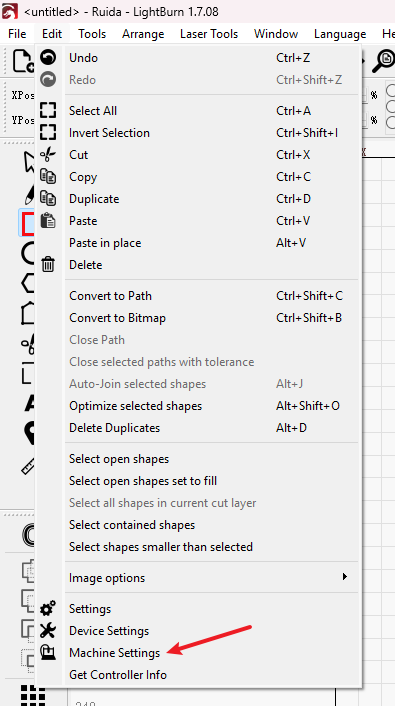Click the Cut scissors icon
The image size is (395, 706).
[48, 154]
